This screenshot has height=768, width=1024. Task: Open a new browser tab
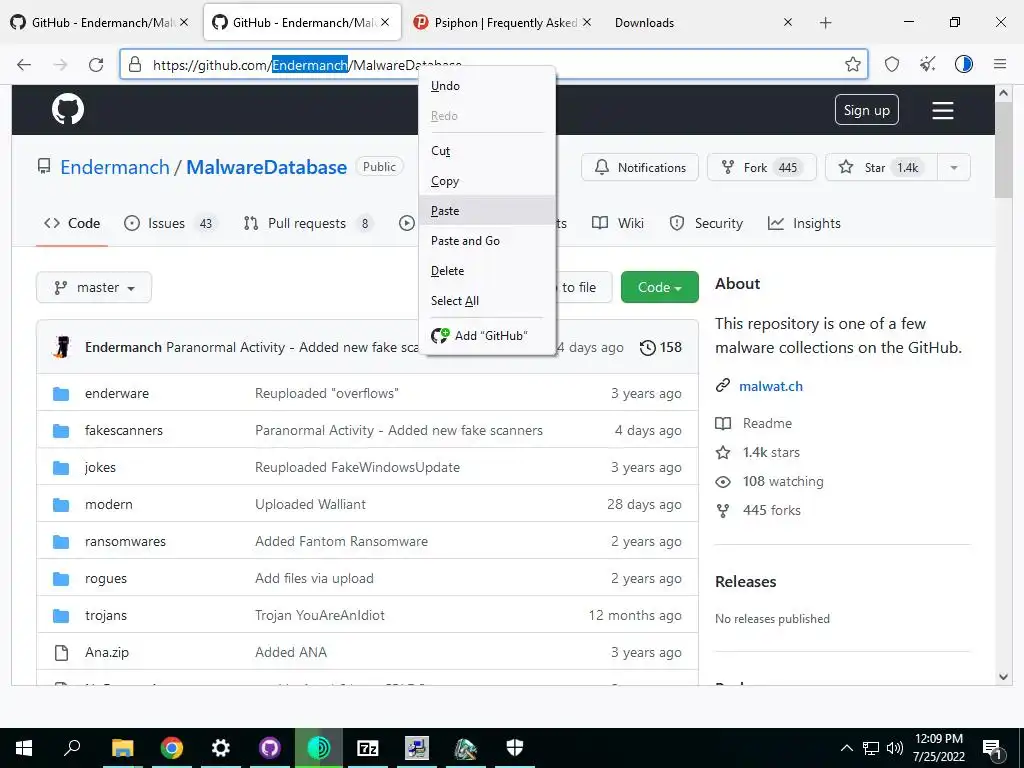tap(825, 23)
